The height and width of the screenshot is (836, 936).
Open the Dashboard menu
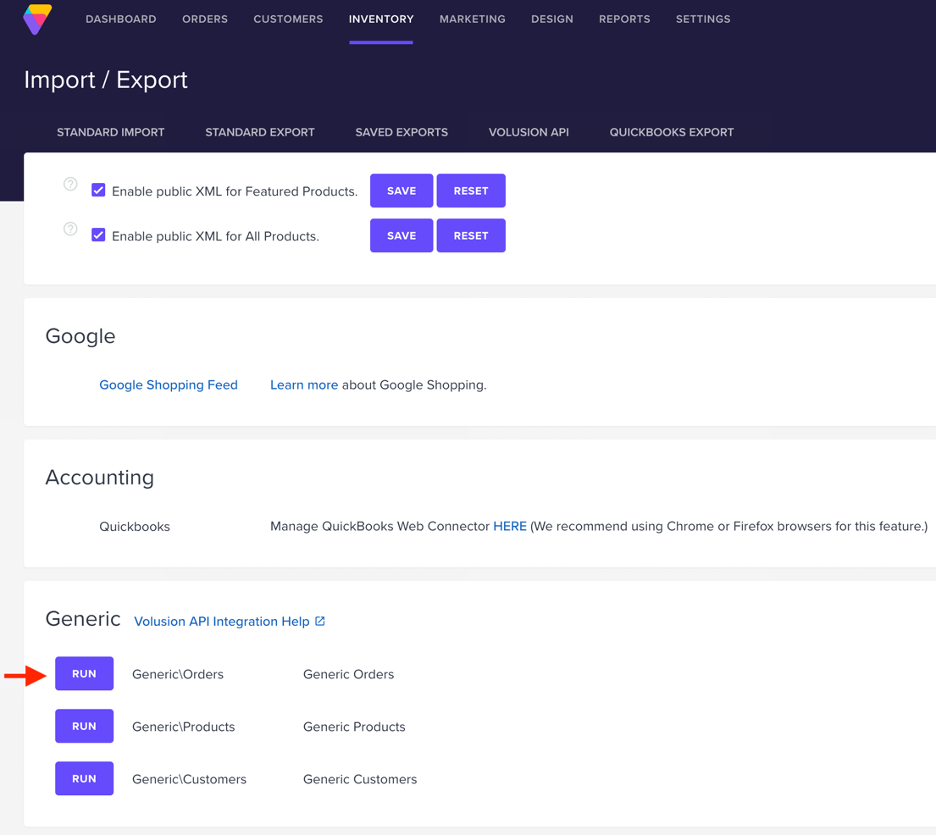coord(121,19)
